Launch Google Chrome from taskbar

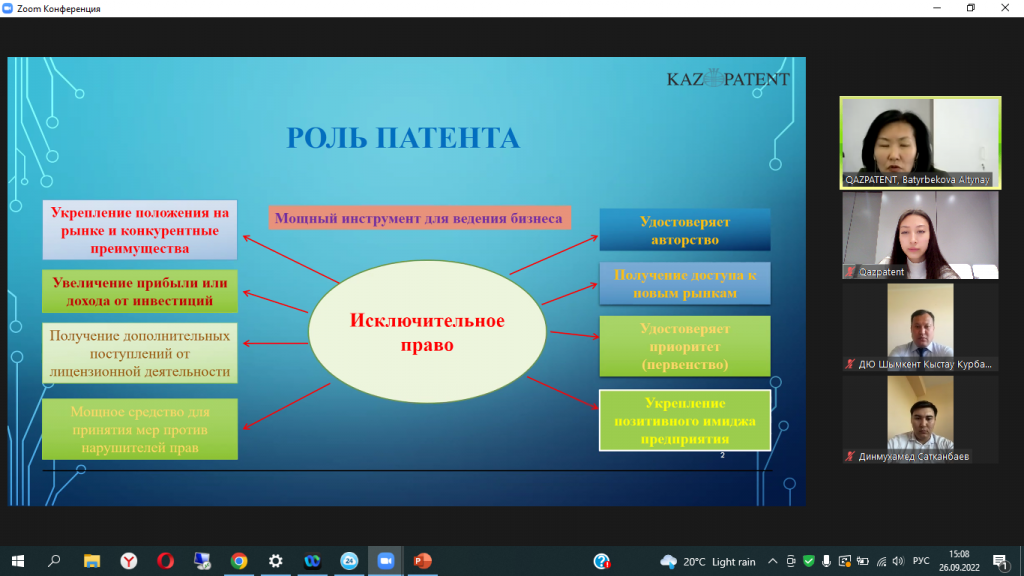coord(238,561)
